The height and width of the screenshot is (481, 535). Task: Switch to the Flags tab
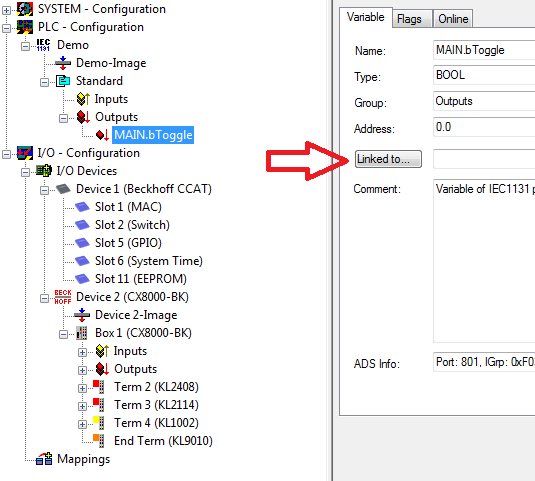[x=413, y=19]
